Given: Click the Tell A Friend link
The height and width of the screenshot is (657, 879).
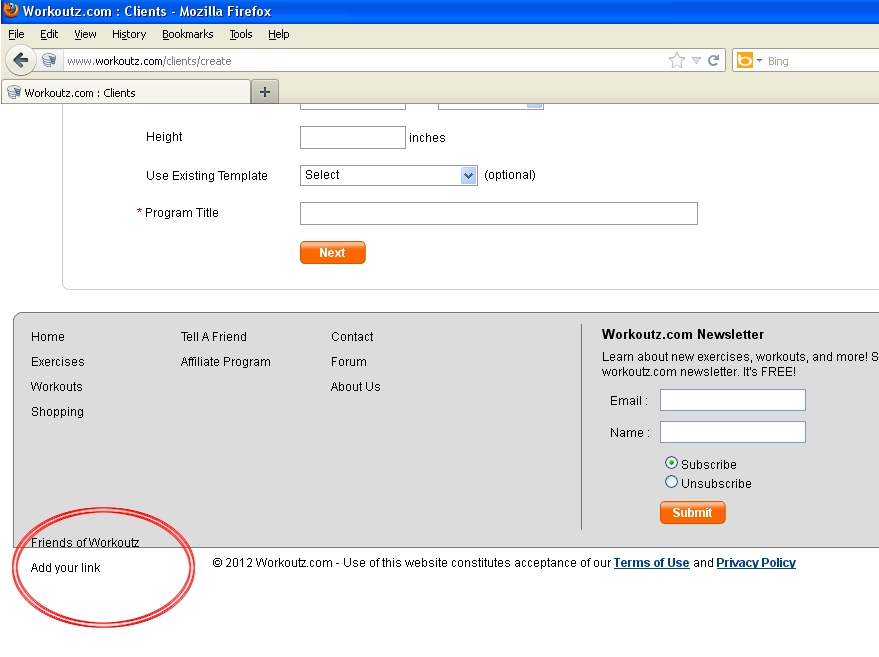Looking at the screenshot, I should pos(214,336).
